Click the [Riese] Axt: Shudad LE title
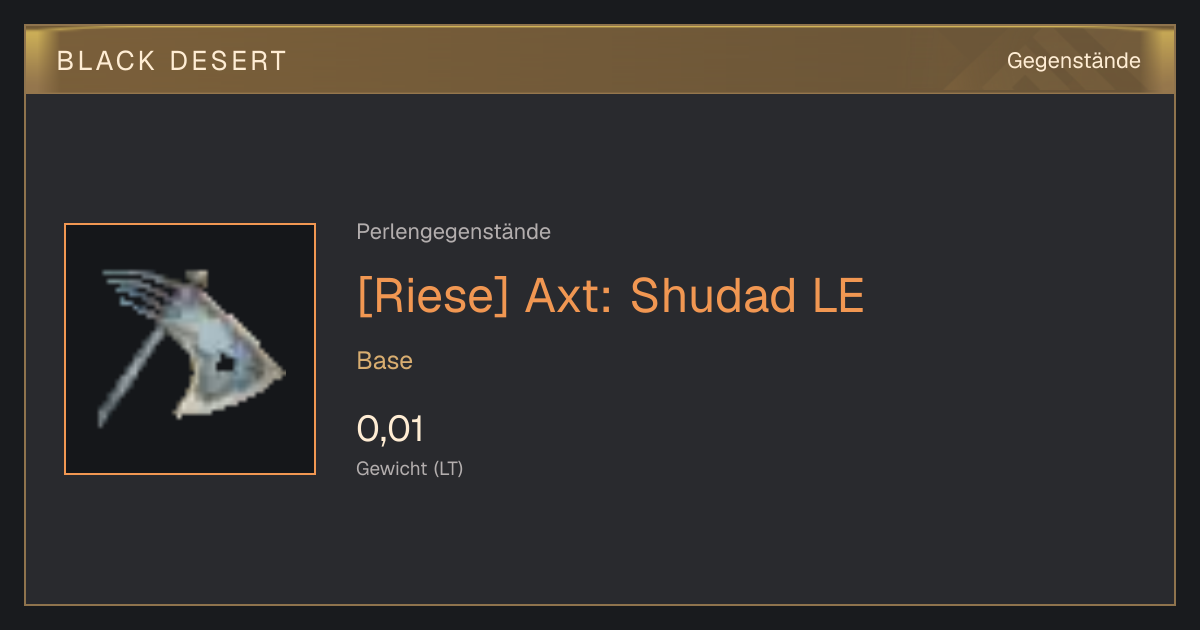 [x=610, y=296]
